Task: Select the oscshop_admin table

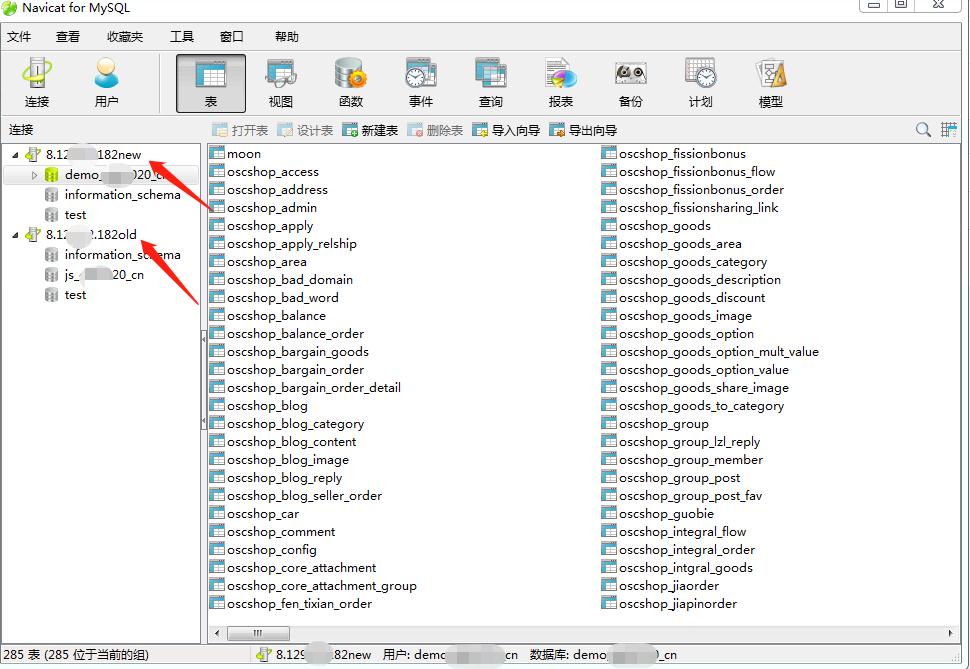Action: pos(272,207)
